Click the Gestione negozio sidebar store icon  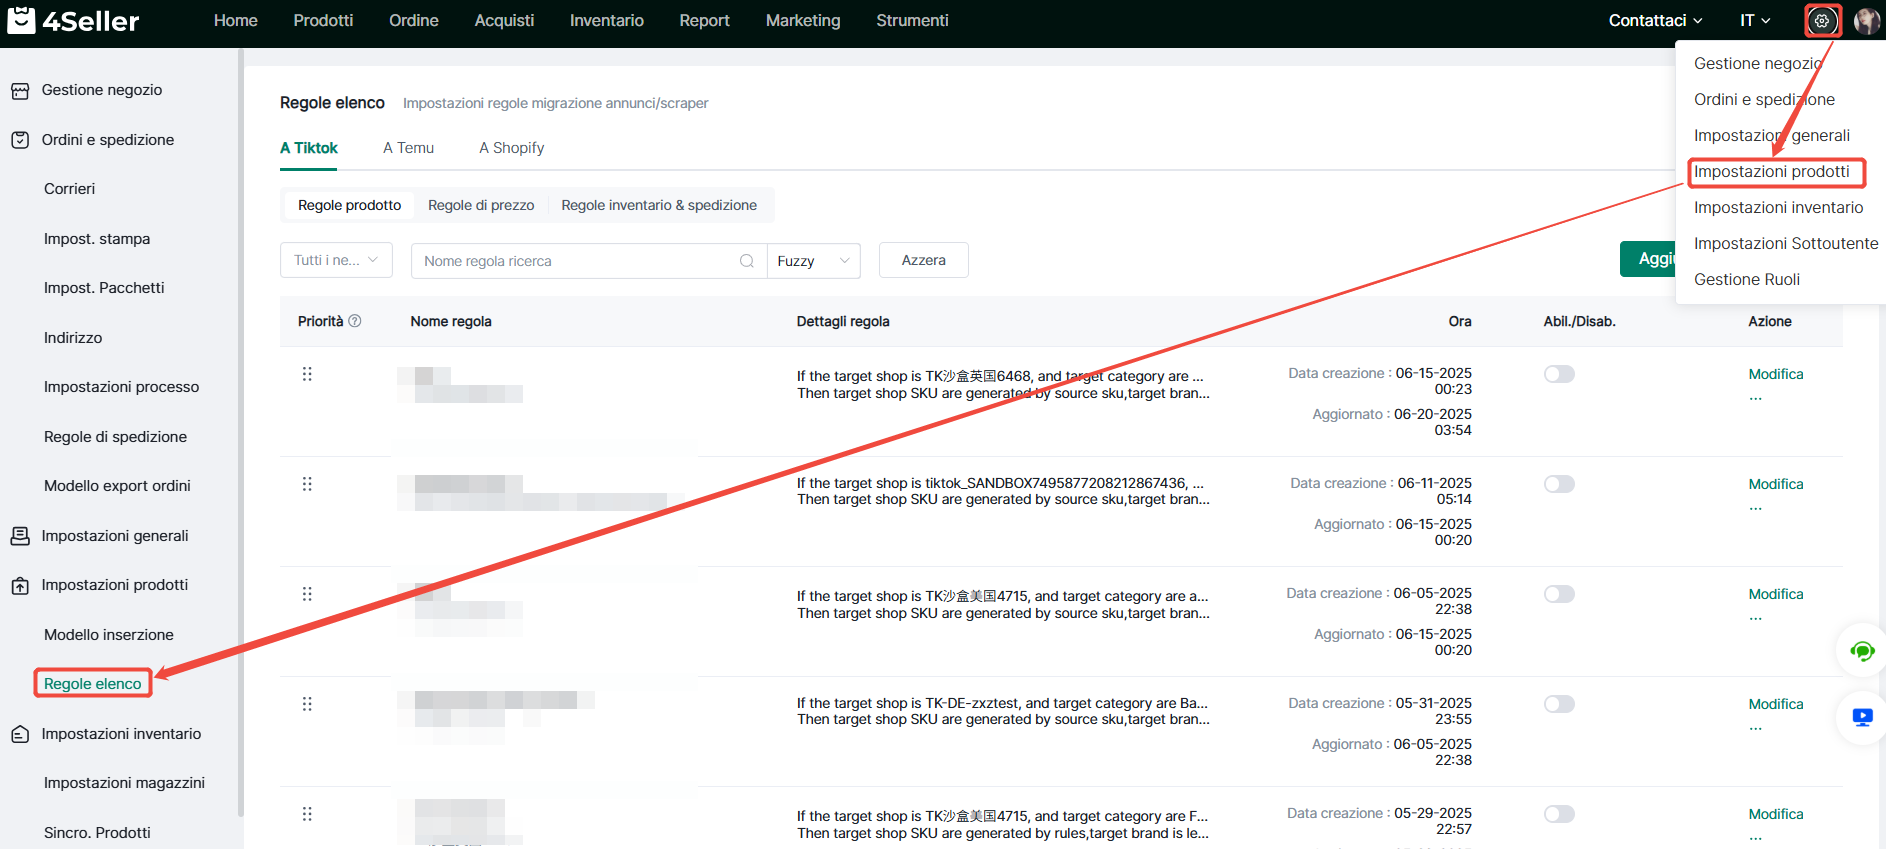tap(20, 91)
